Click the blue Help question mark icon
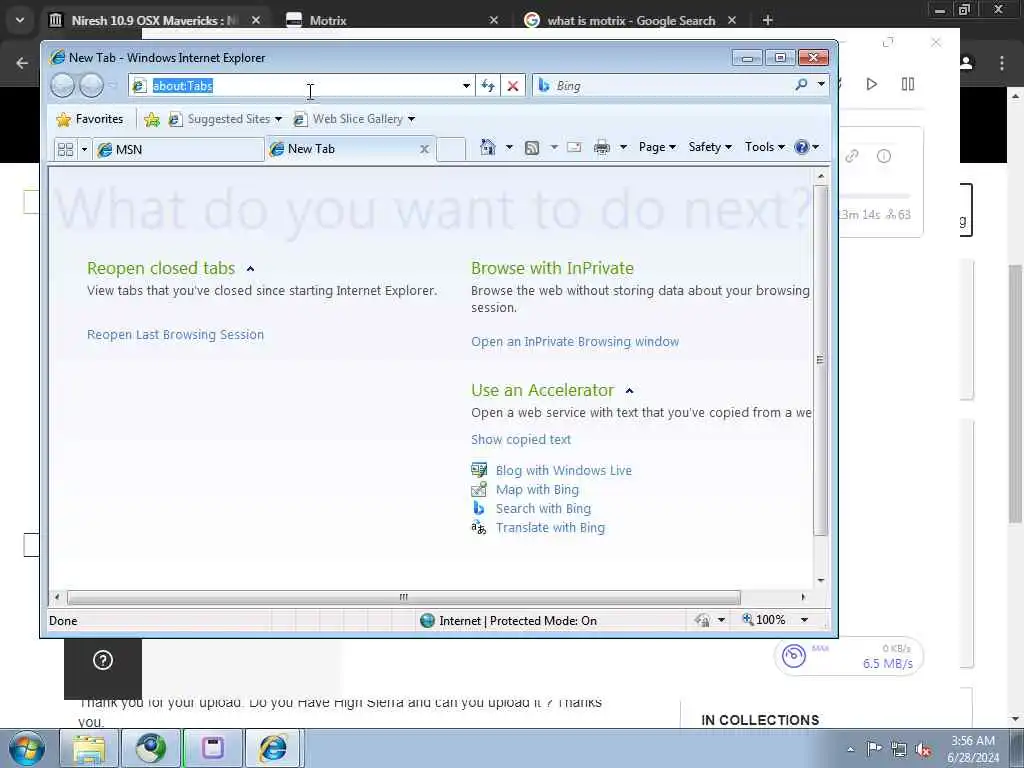The width and height of the screenshot is (1024, 768). pyautogui.click(x=801, y=147)
